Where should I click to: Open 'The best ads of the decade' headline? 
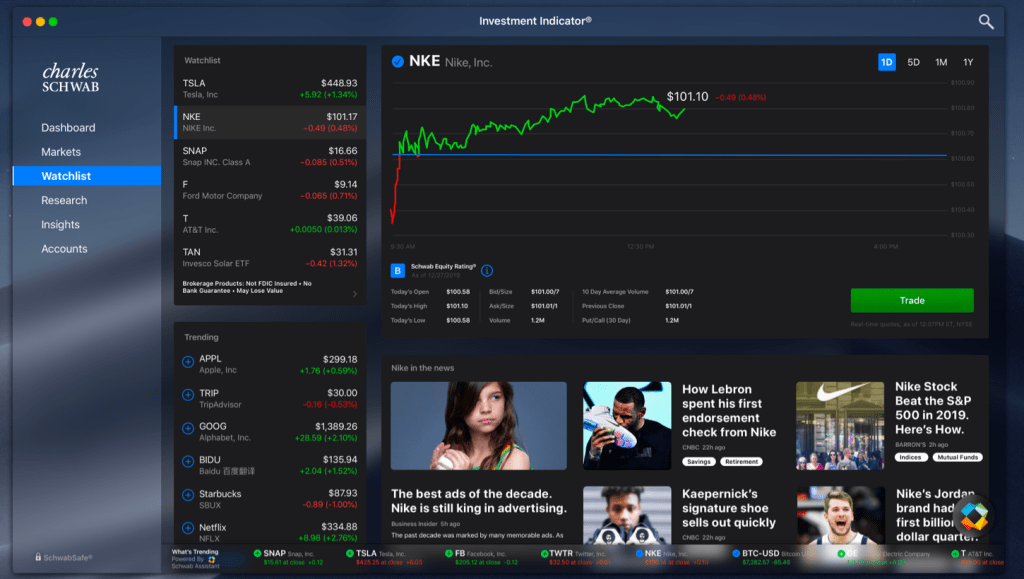point(479,501)
